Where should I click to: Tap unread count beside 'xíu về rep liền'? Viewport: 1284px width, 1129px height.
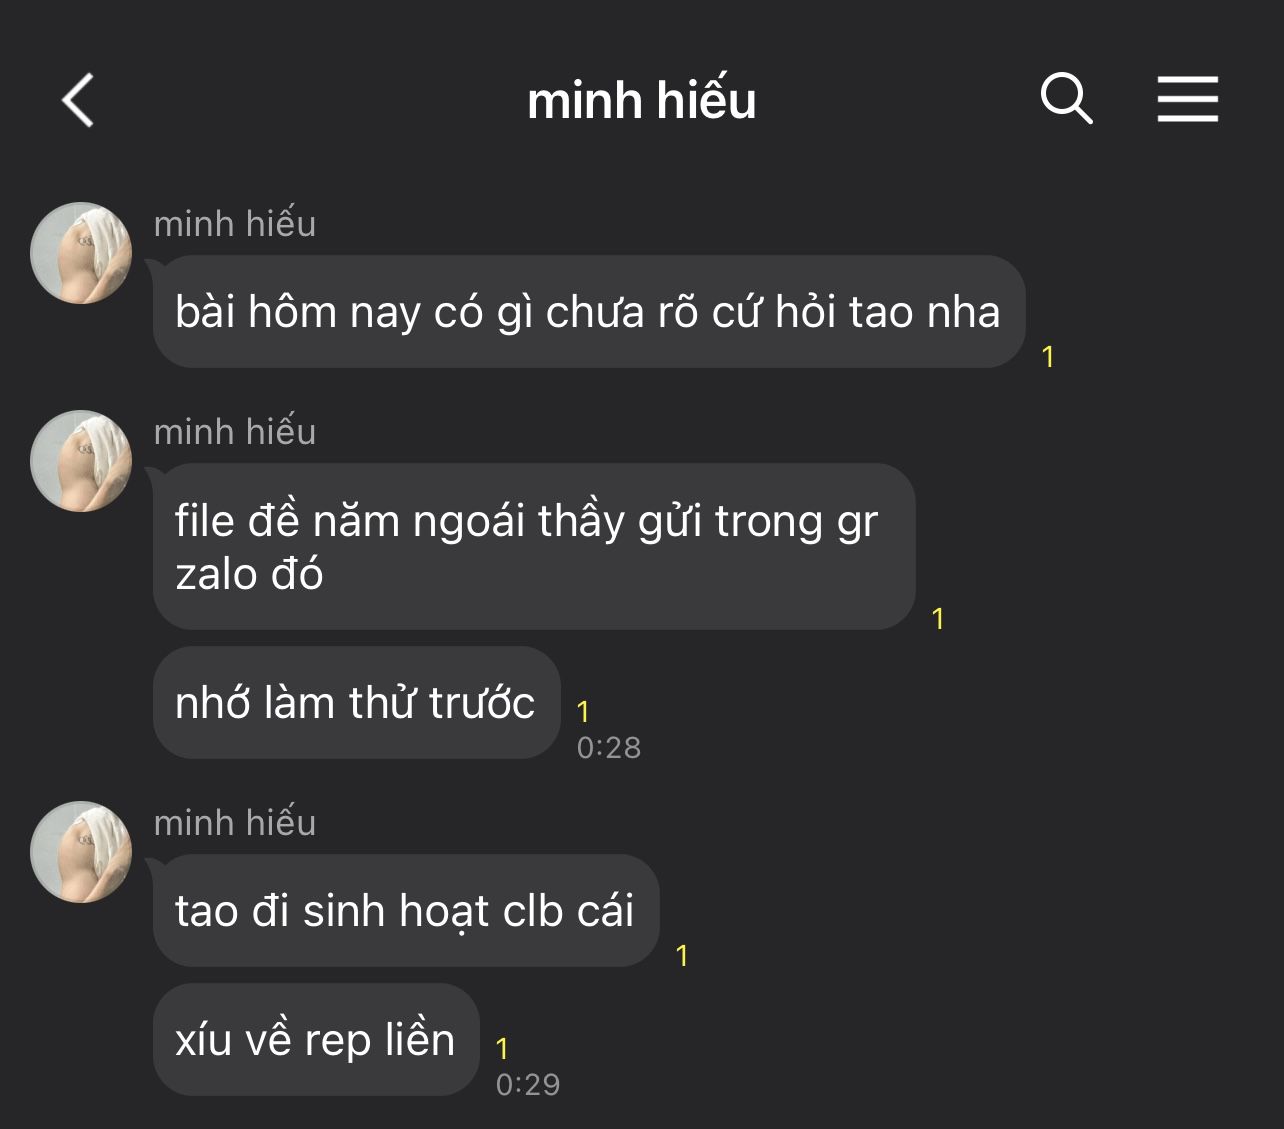(x=502, y=1048)
